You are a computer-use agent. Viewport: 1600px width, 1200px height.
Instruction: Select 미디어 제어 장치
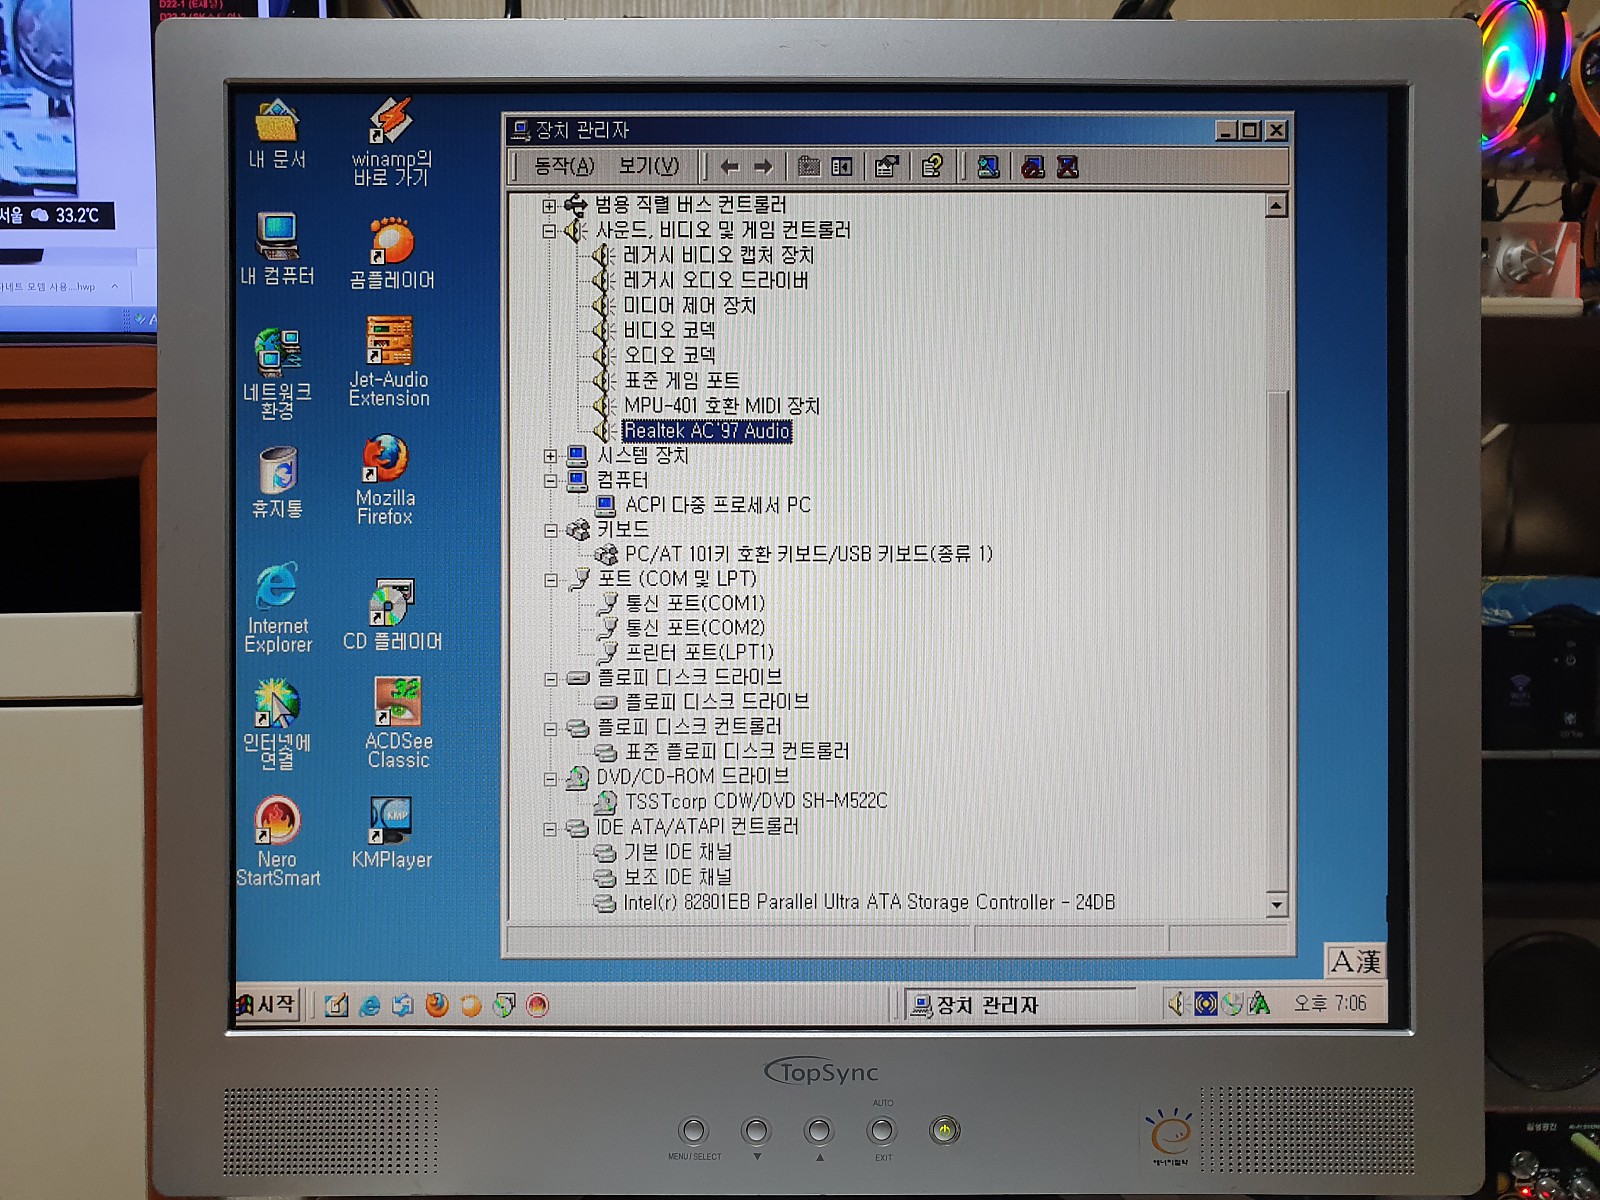[689, 306]
